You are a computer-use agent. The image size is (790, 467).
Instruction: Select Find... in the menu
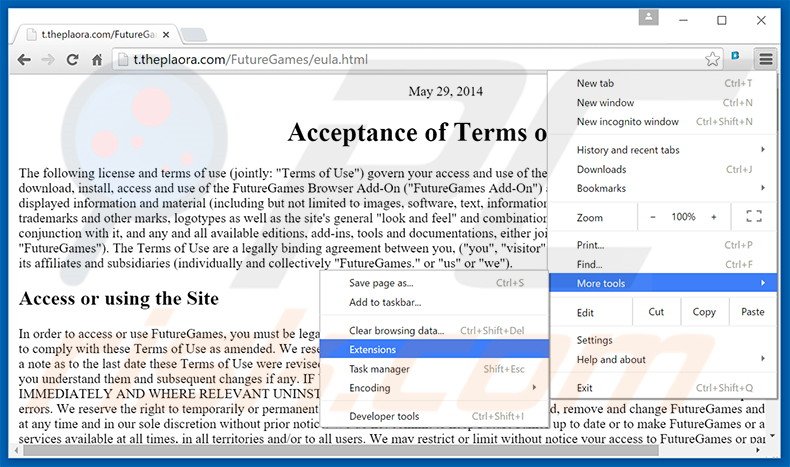(663, 264)
